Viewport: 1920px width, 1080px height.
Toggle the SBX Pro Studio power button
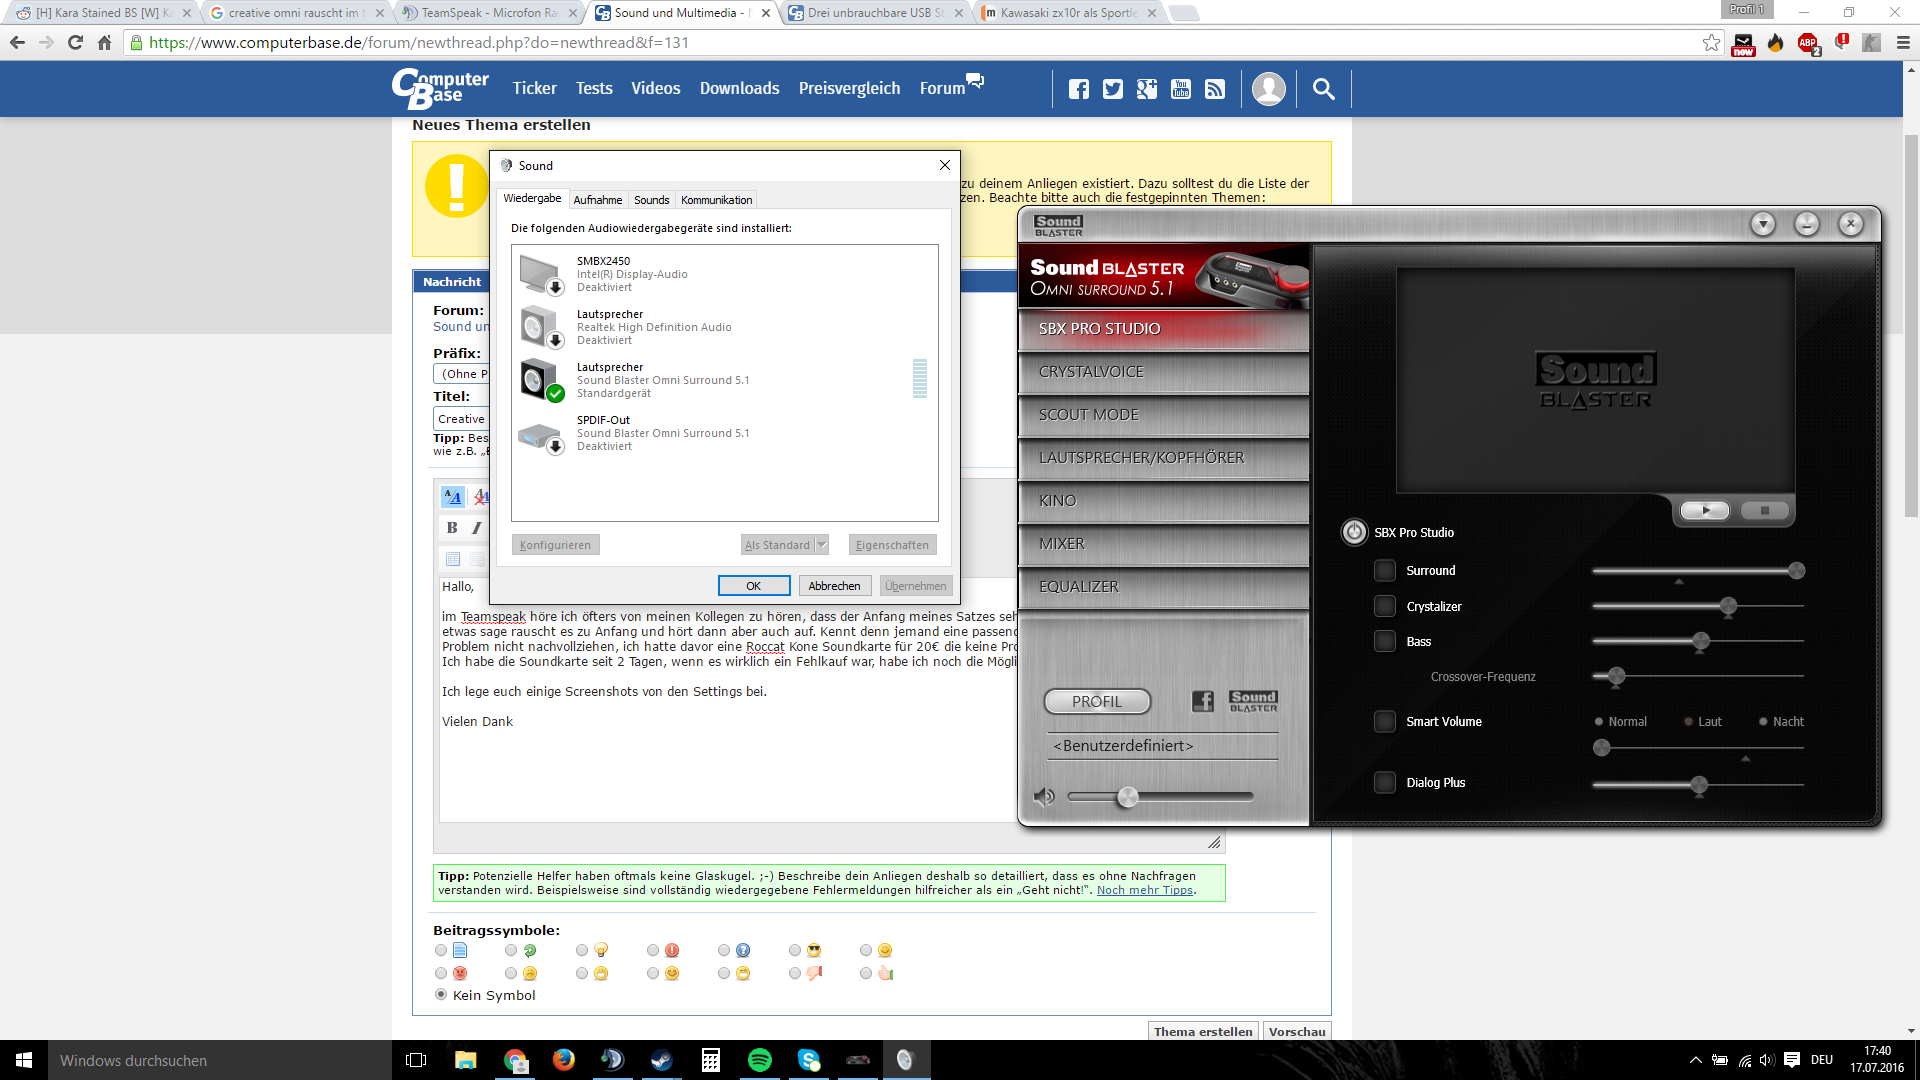tap(1354, 532)
